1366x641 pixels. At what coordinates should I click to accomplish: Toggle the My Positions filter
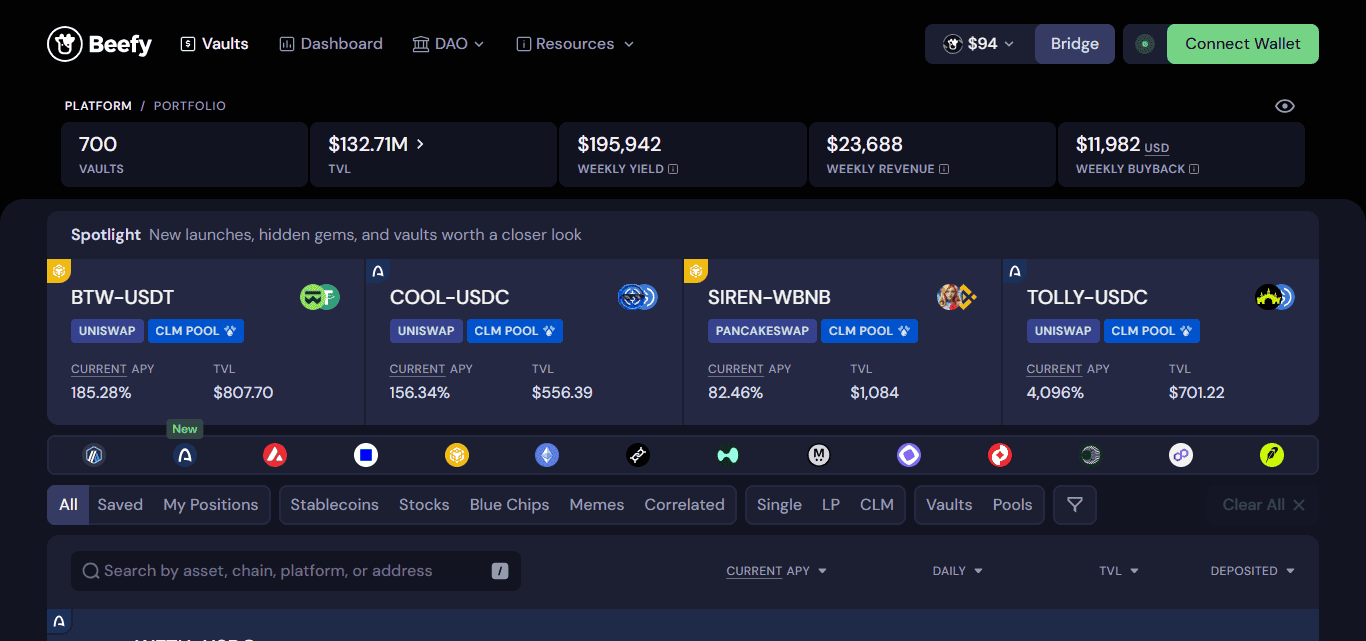[211, 505]
